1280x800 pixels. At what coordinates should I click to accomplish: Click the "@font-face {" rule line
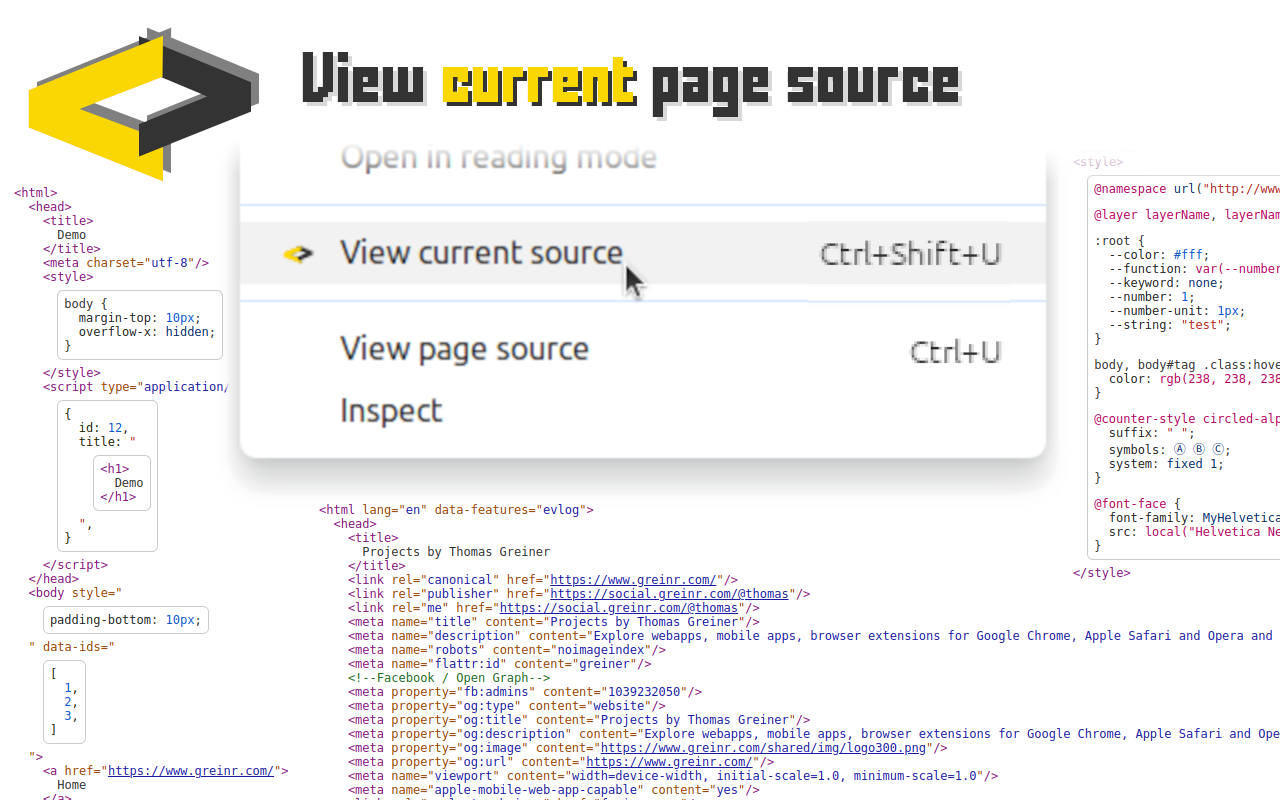(1137, 504)
